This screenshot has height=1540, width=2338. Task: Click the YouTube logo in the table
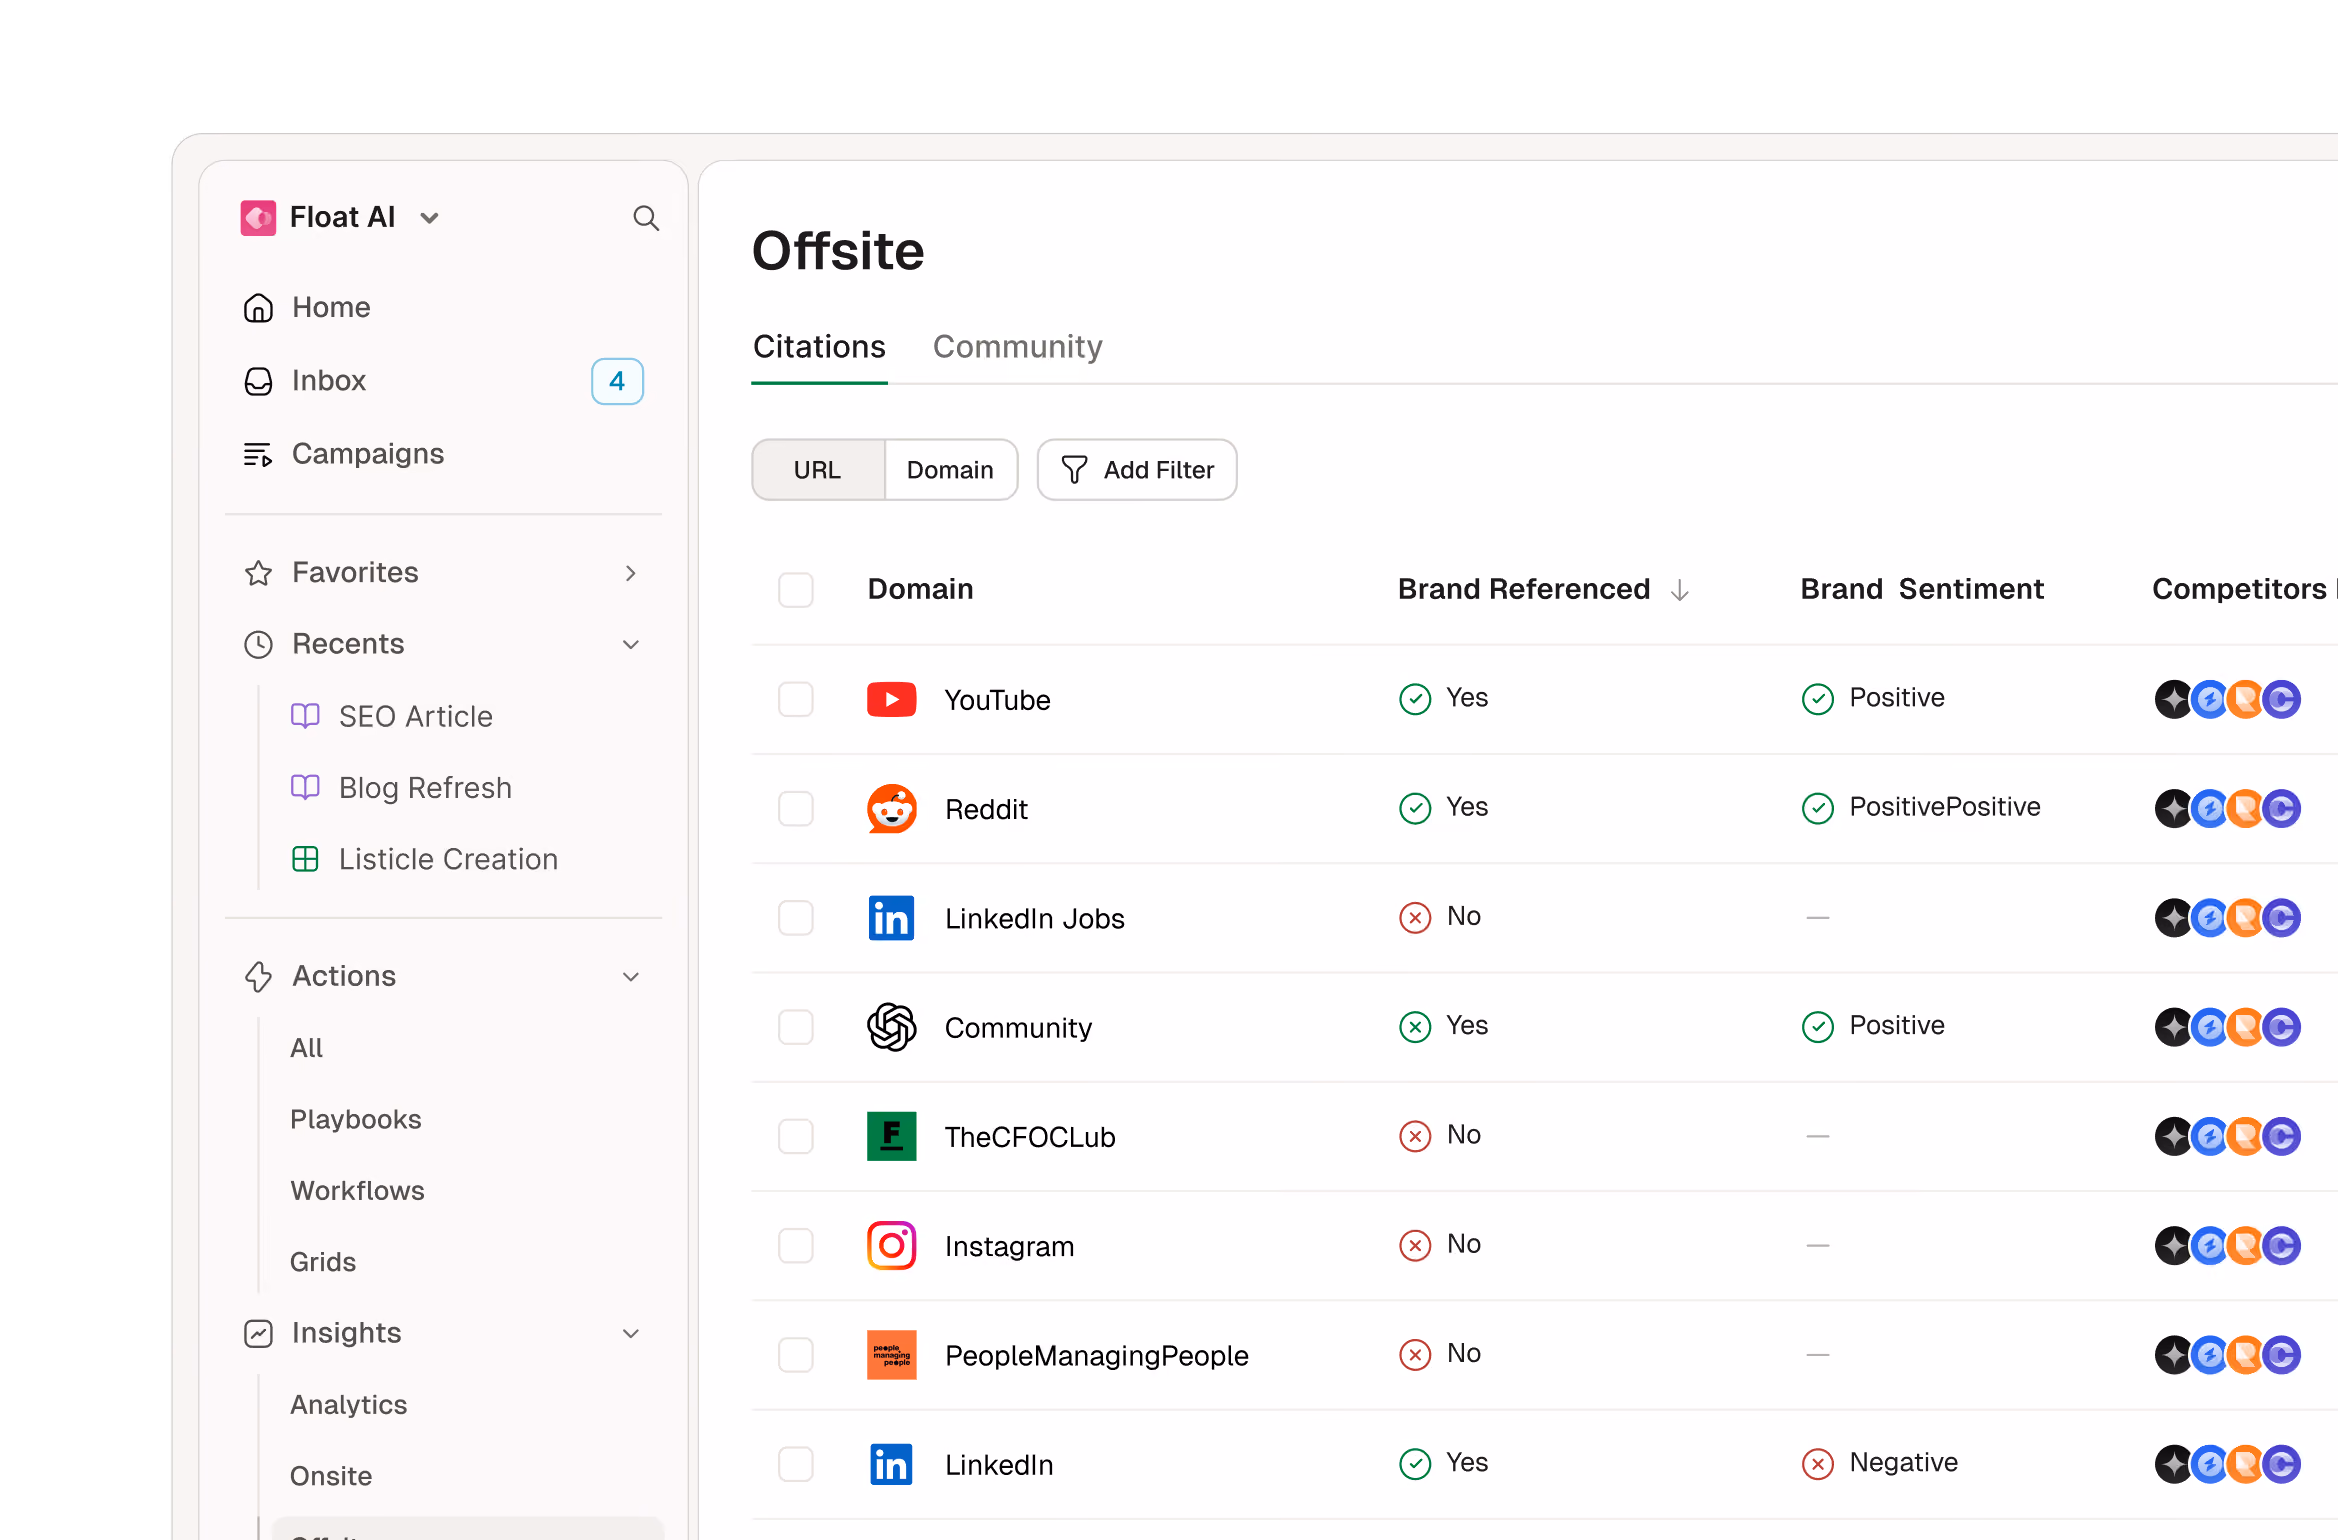[x=891, y=699]
